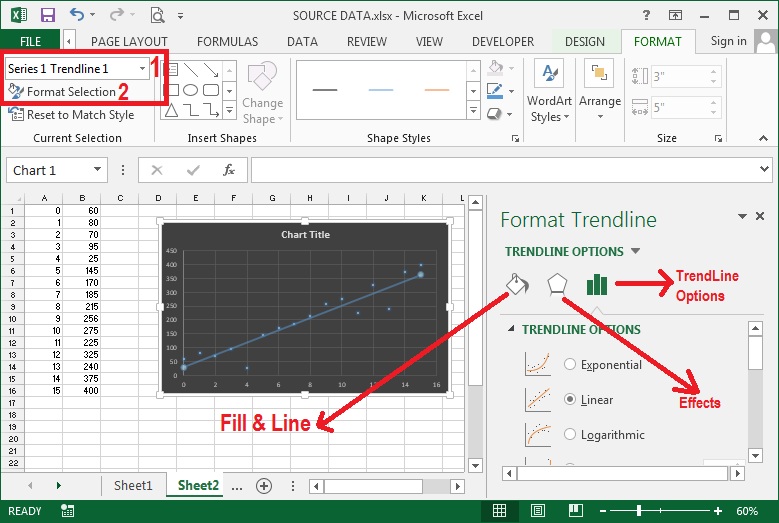The image size is (779, 523).
Task: Switch to the FORMULAS tab
Action: (x=228, y=42)
